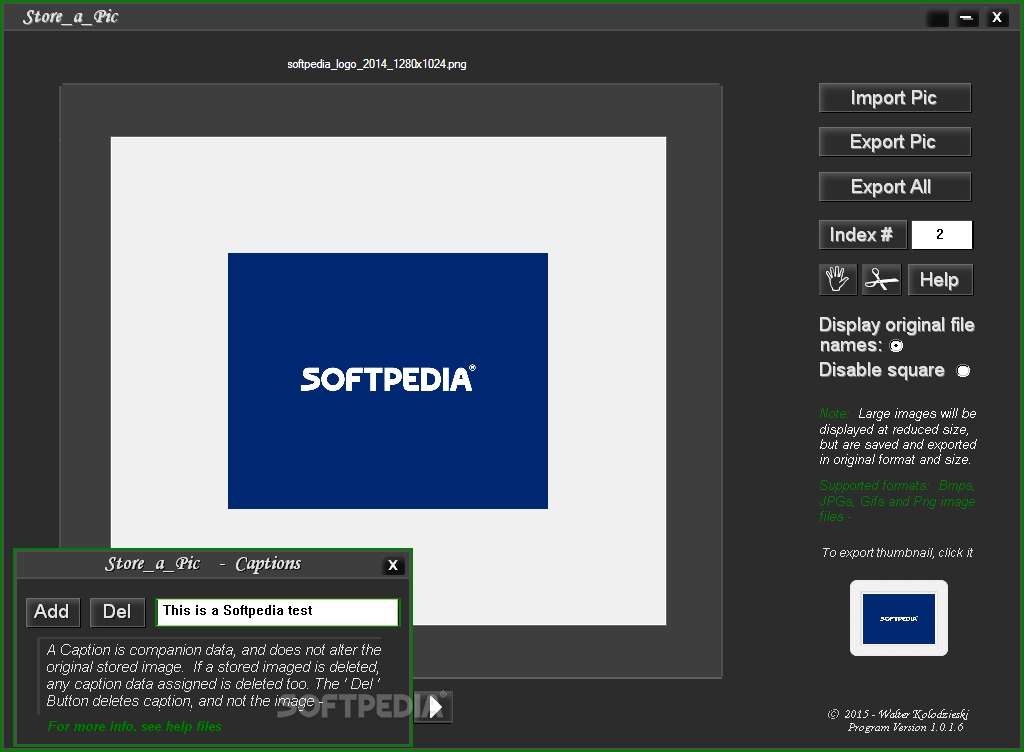Image resolution: width=1024 pixels, height=752 pixels.
Task: Click the 'Program Version 1.0.1.6' text
Action: click(905, 727)
